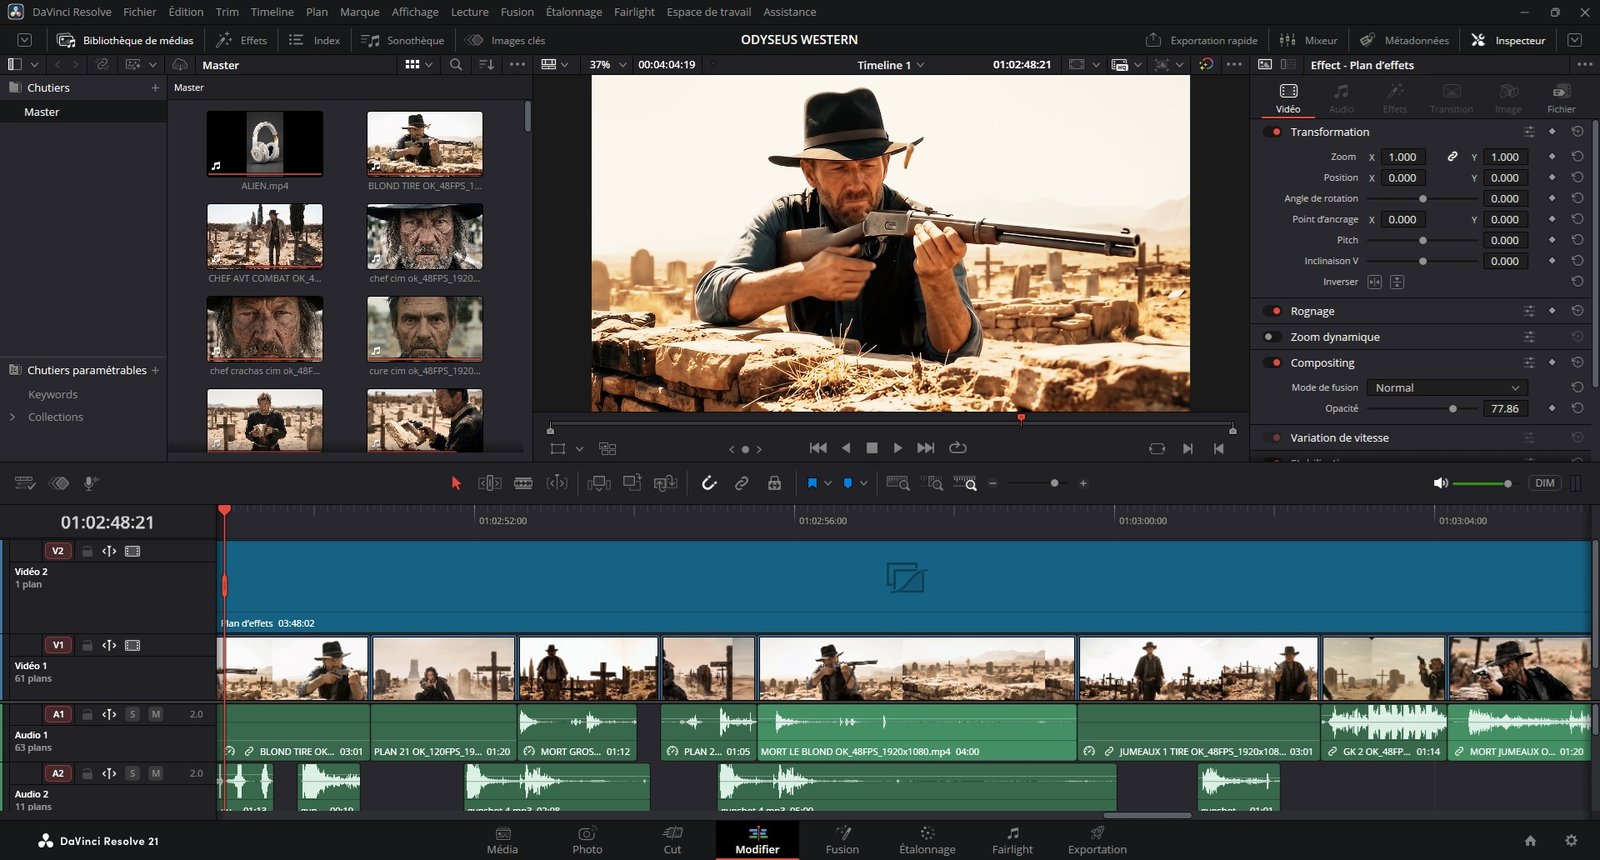This screenshot has height=860, width=1600.
Task: Open the Fichier tab in Inspector
Action: 1561,98
